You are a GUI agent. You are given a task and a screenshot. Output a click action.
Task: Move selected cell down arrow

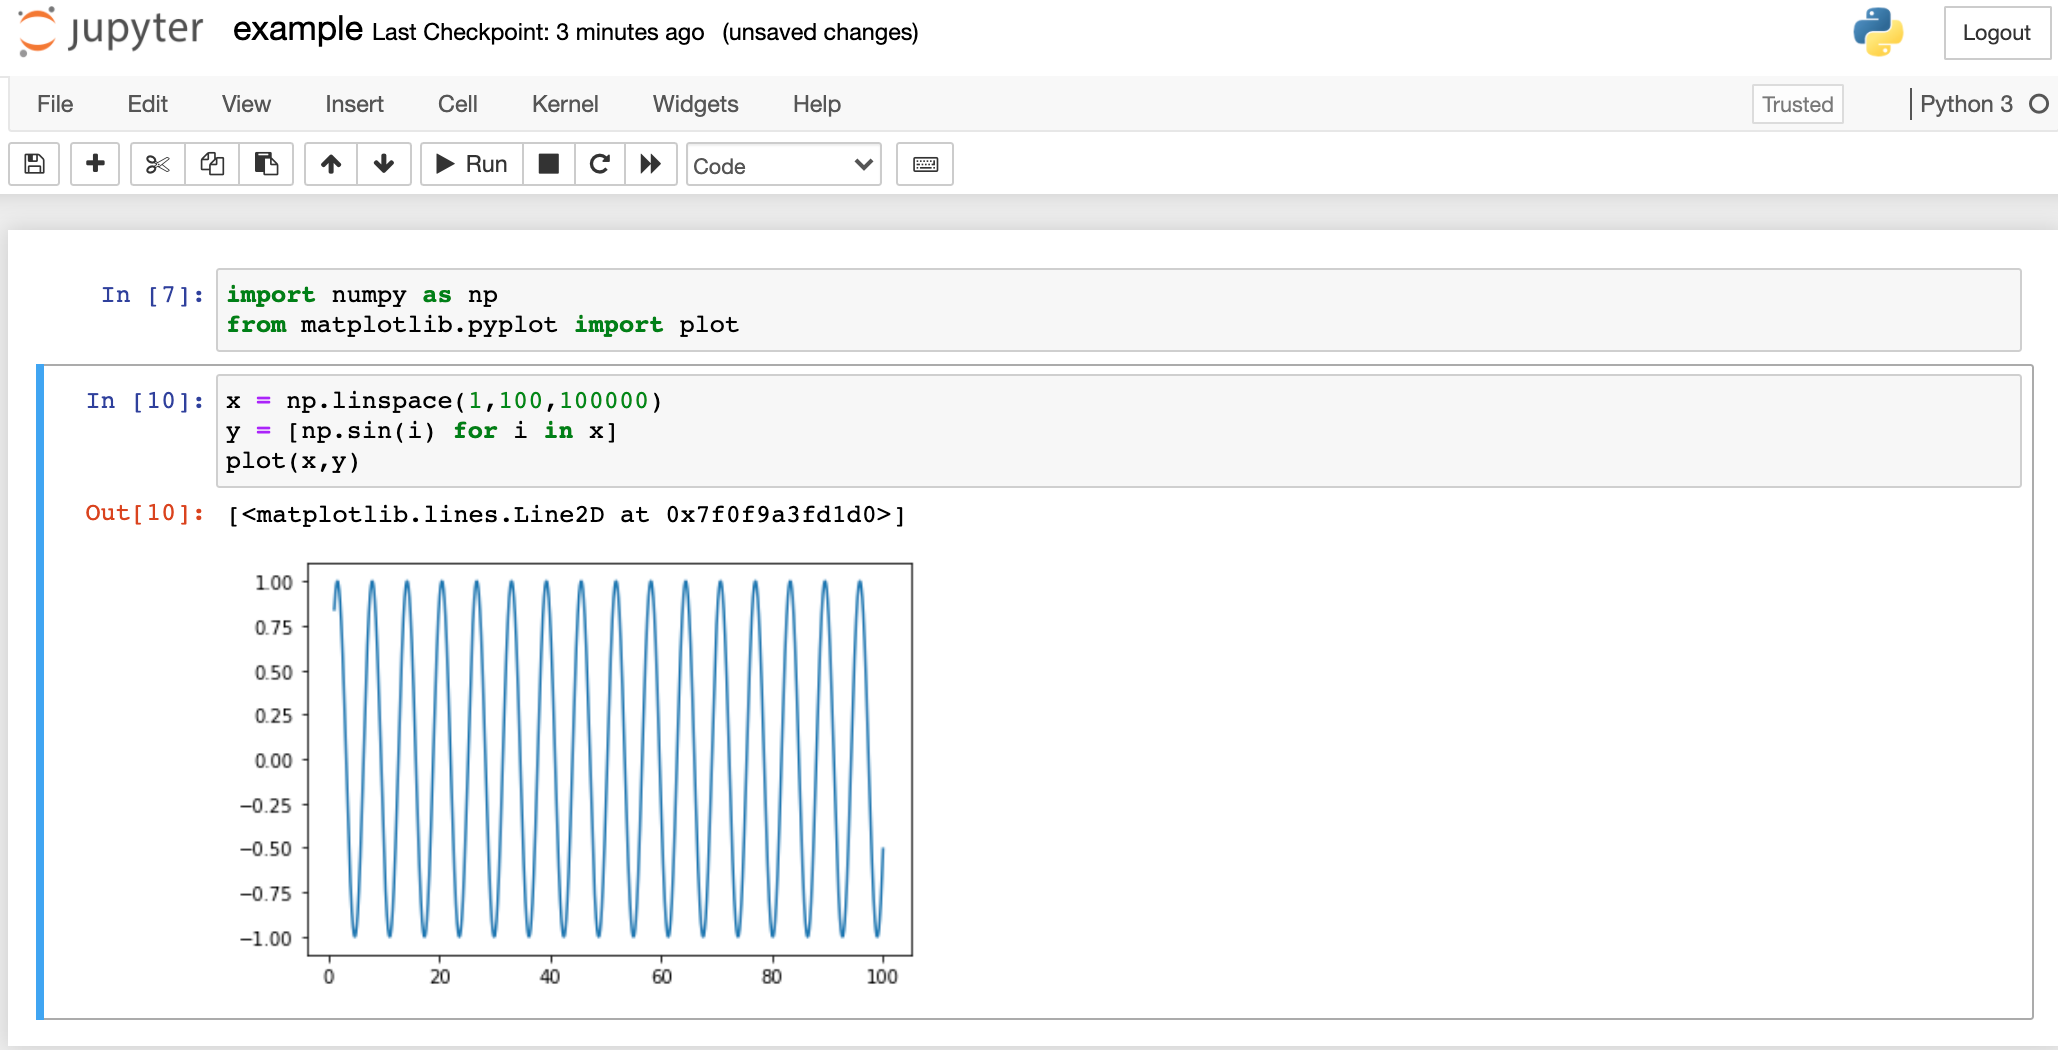click(384, 164)
